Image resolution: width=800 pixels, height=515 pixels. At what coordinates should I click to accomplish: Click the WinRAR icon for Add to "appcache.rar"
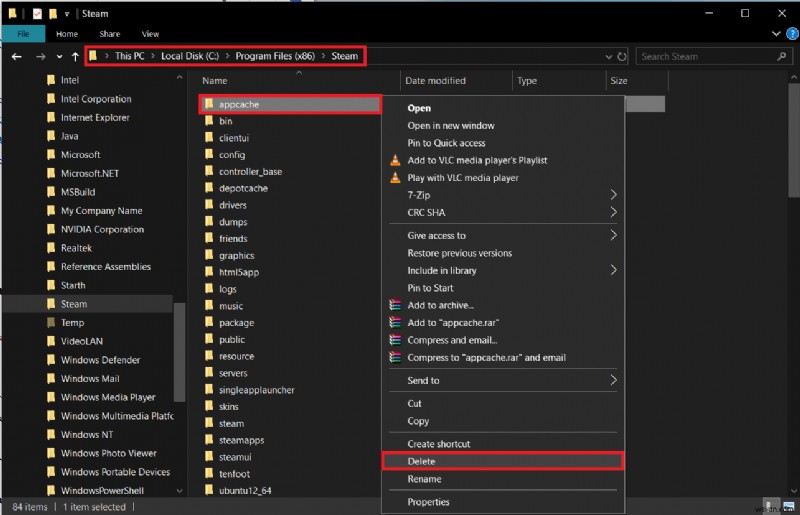(395, 323)
